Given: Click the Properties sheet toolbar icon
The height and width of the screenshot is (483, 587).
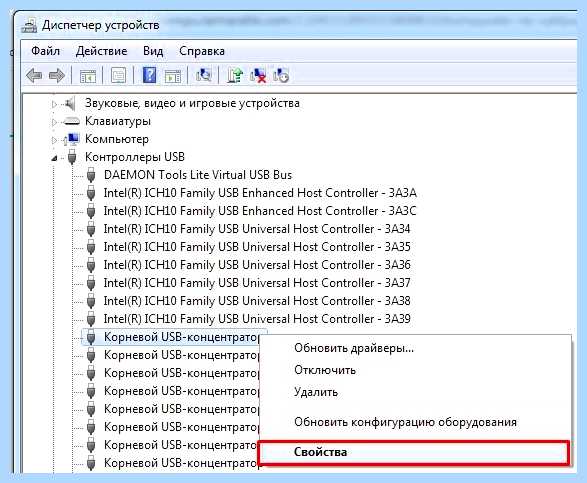Looking at the screenshot, I should pos(118,76).
